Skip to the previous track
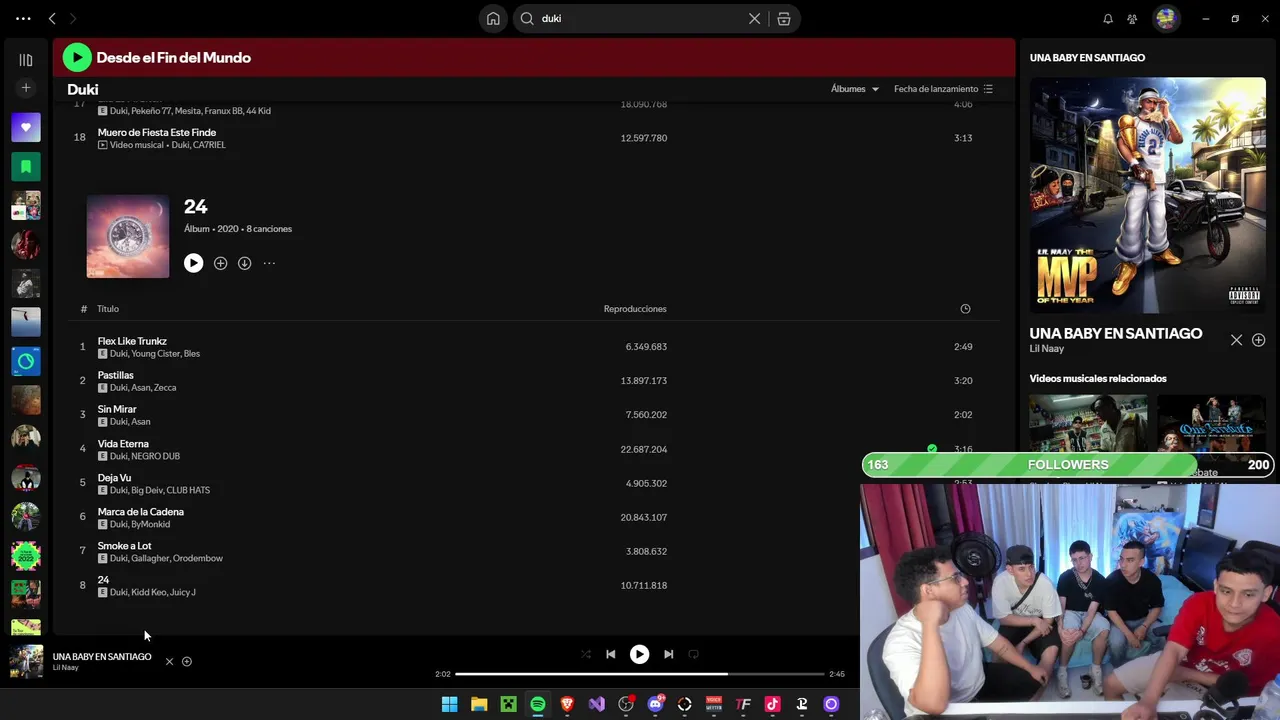 (x=610, y=654)
